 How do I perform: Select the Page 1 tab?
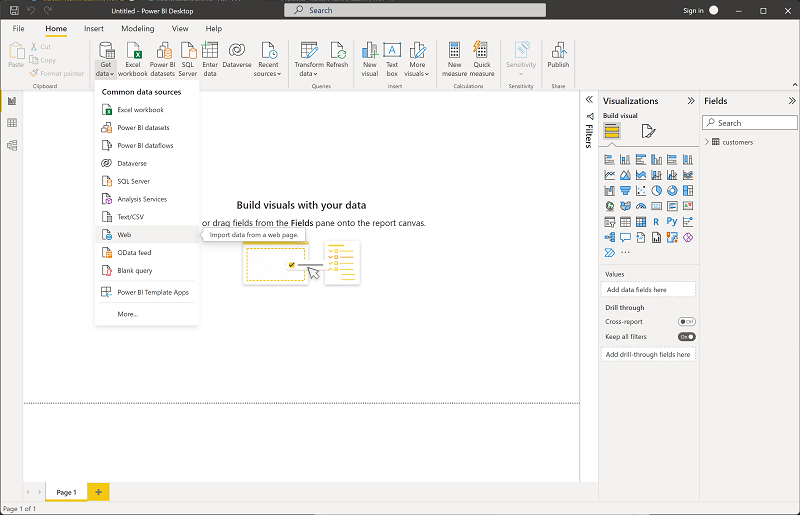pyautogui.click(x=66, y=492)
